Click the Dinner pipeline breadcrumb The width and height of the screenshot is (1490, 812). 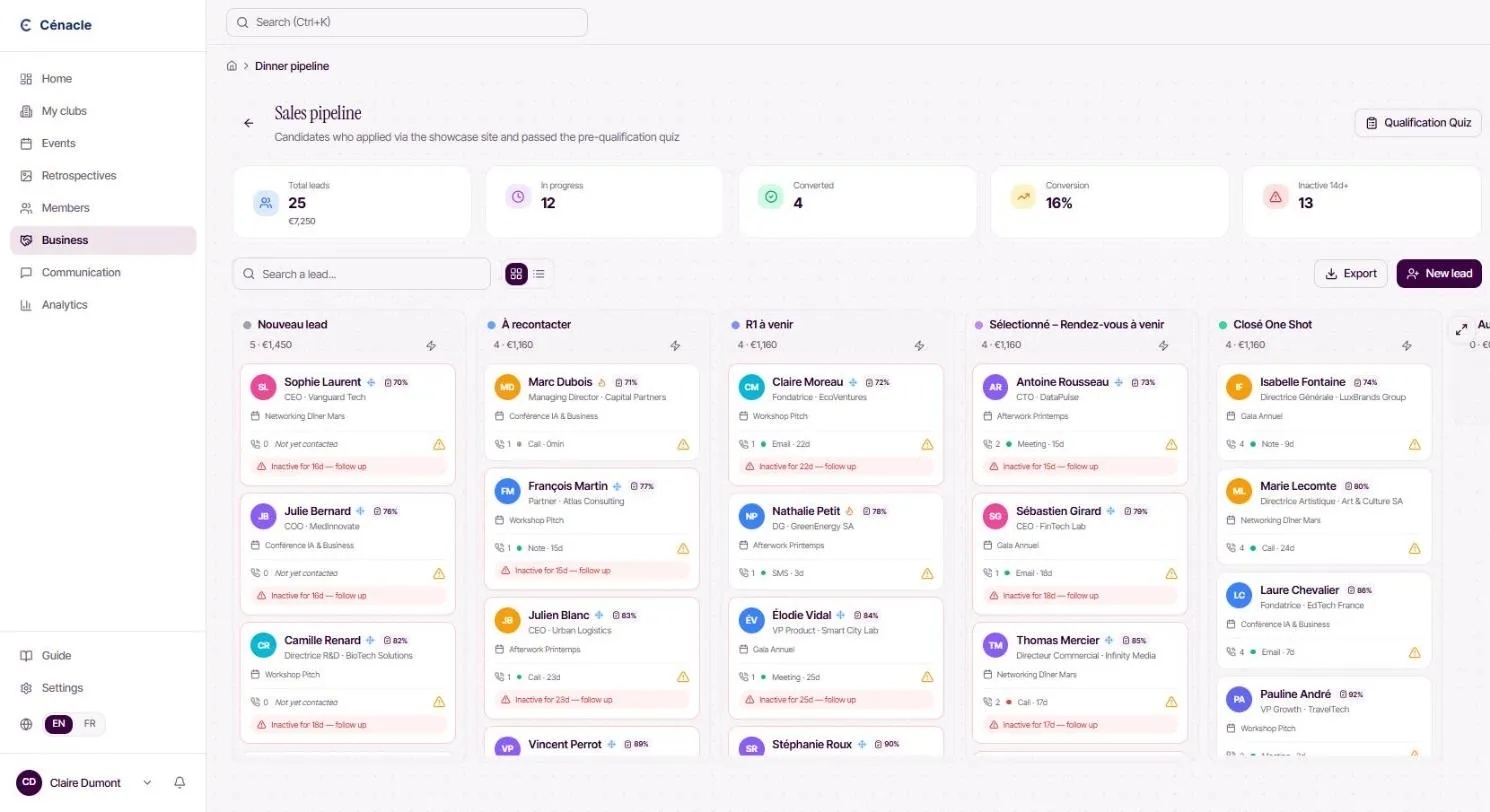292,66
